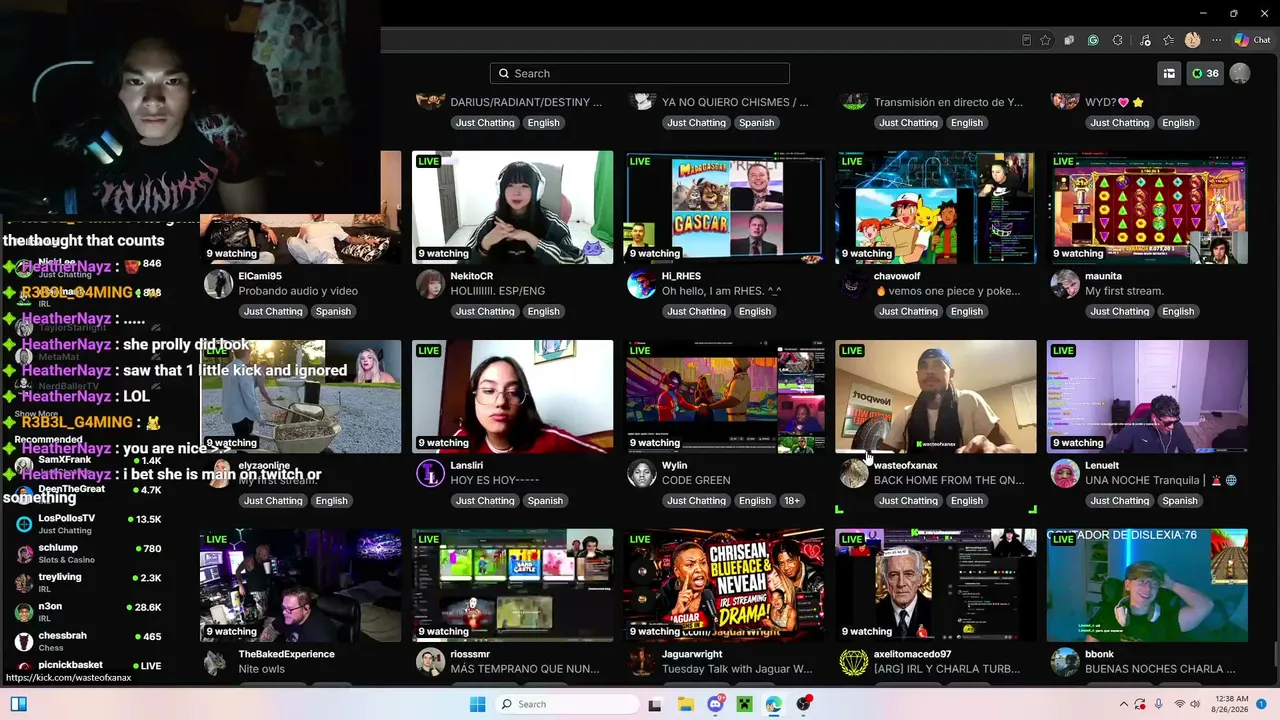Viewport: 1280px width, 720px height.
Task: Click Just Chatting tag under Hi_RHES
Action: [697, 311]
